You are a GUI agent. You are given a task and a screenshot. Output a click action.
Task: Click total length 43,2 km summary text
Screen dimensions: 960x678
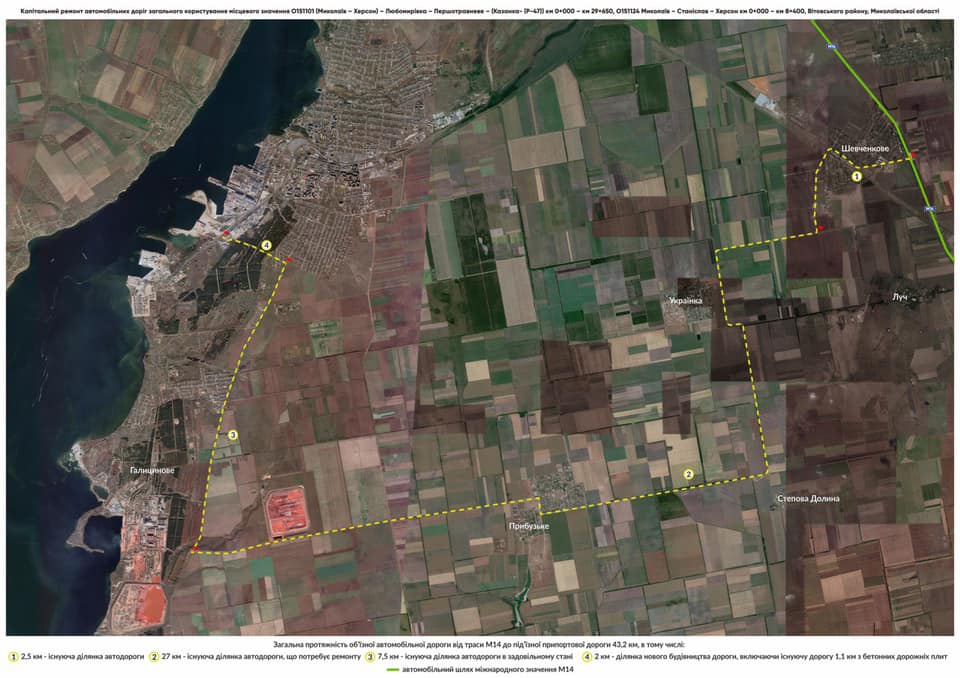[x=479, y=644]
